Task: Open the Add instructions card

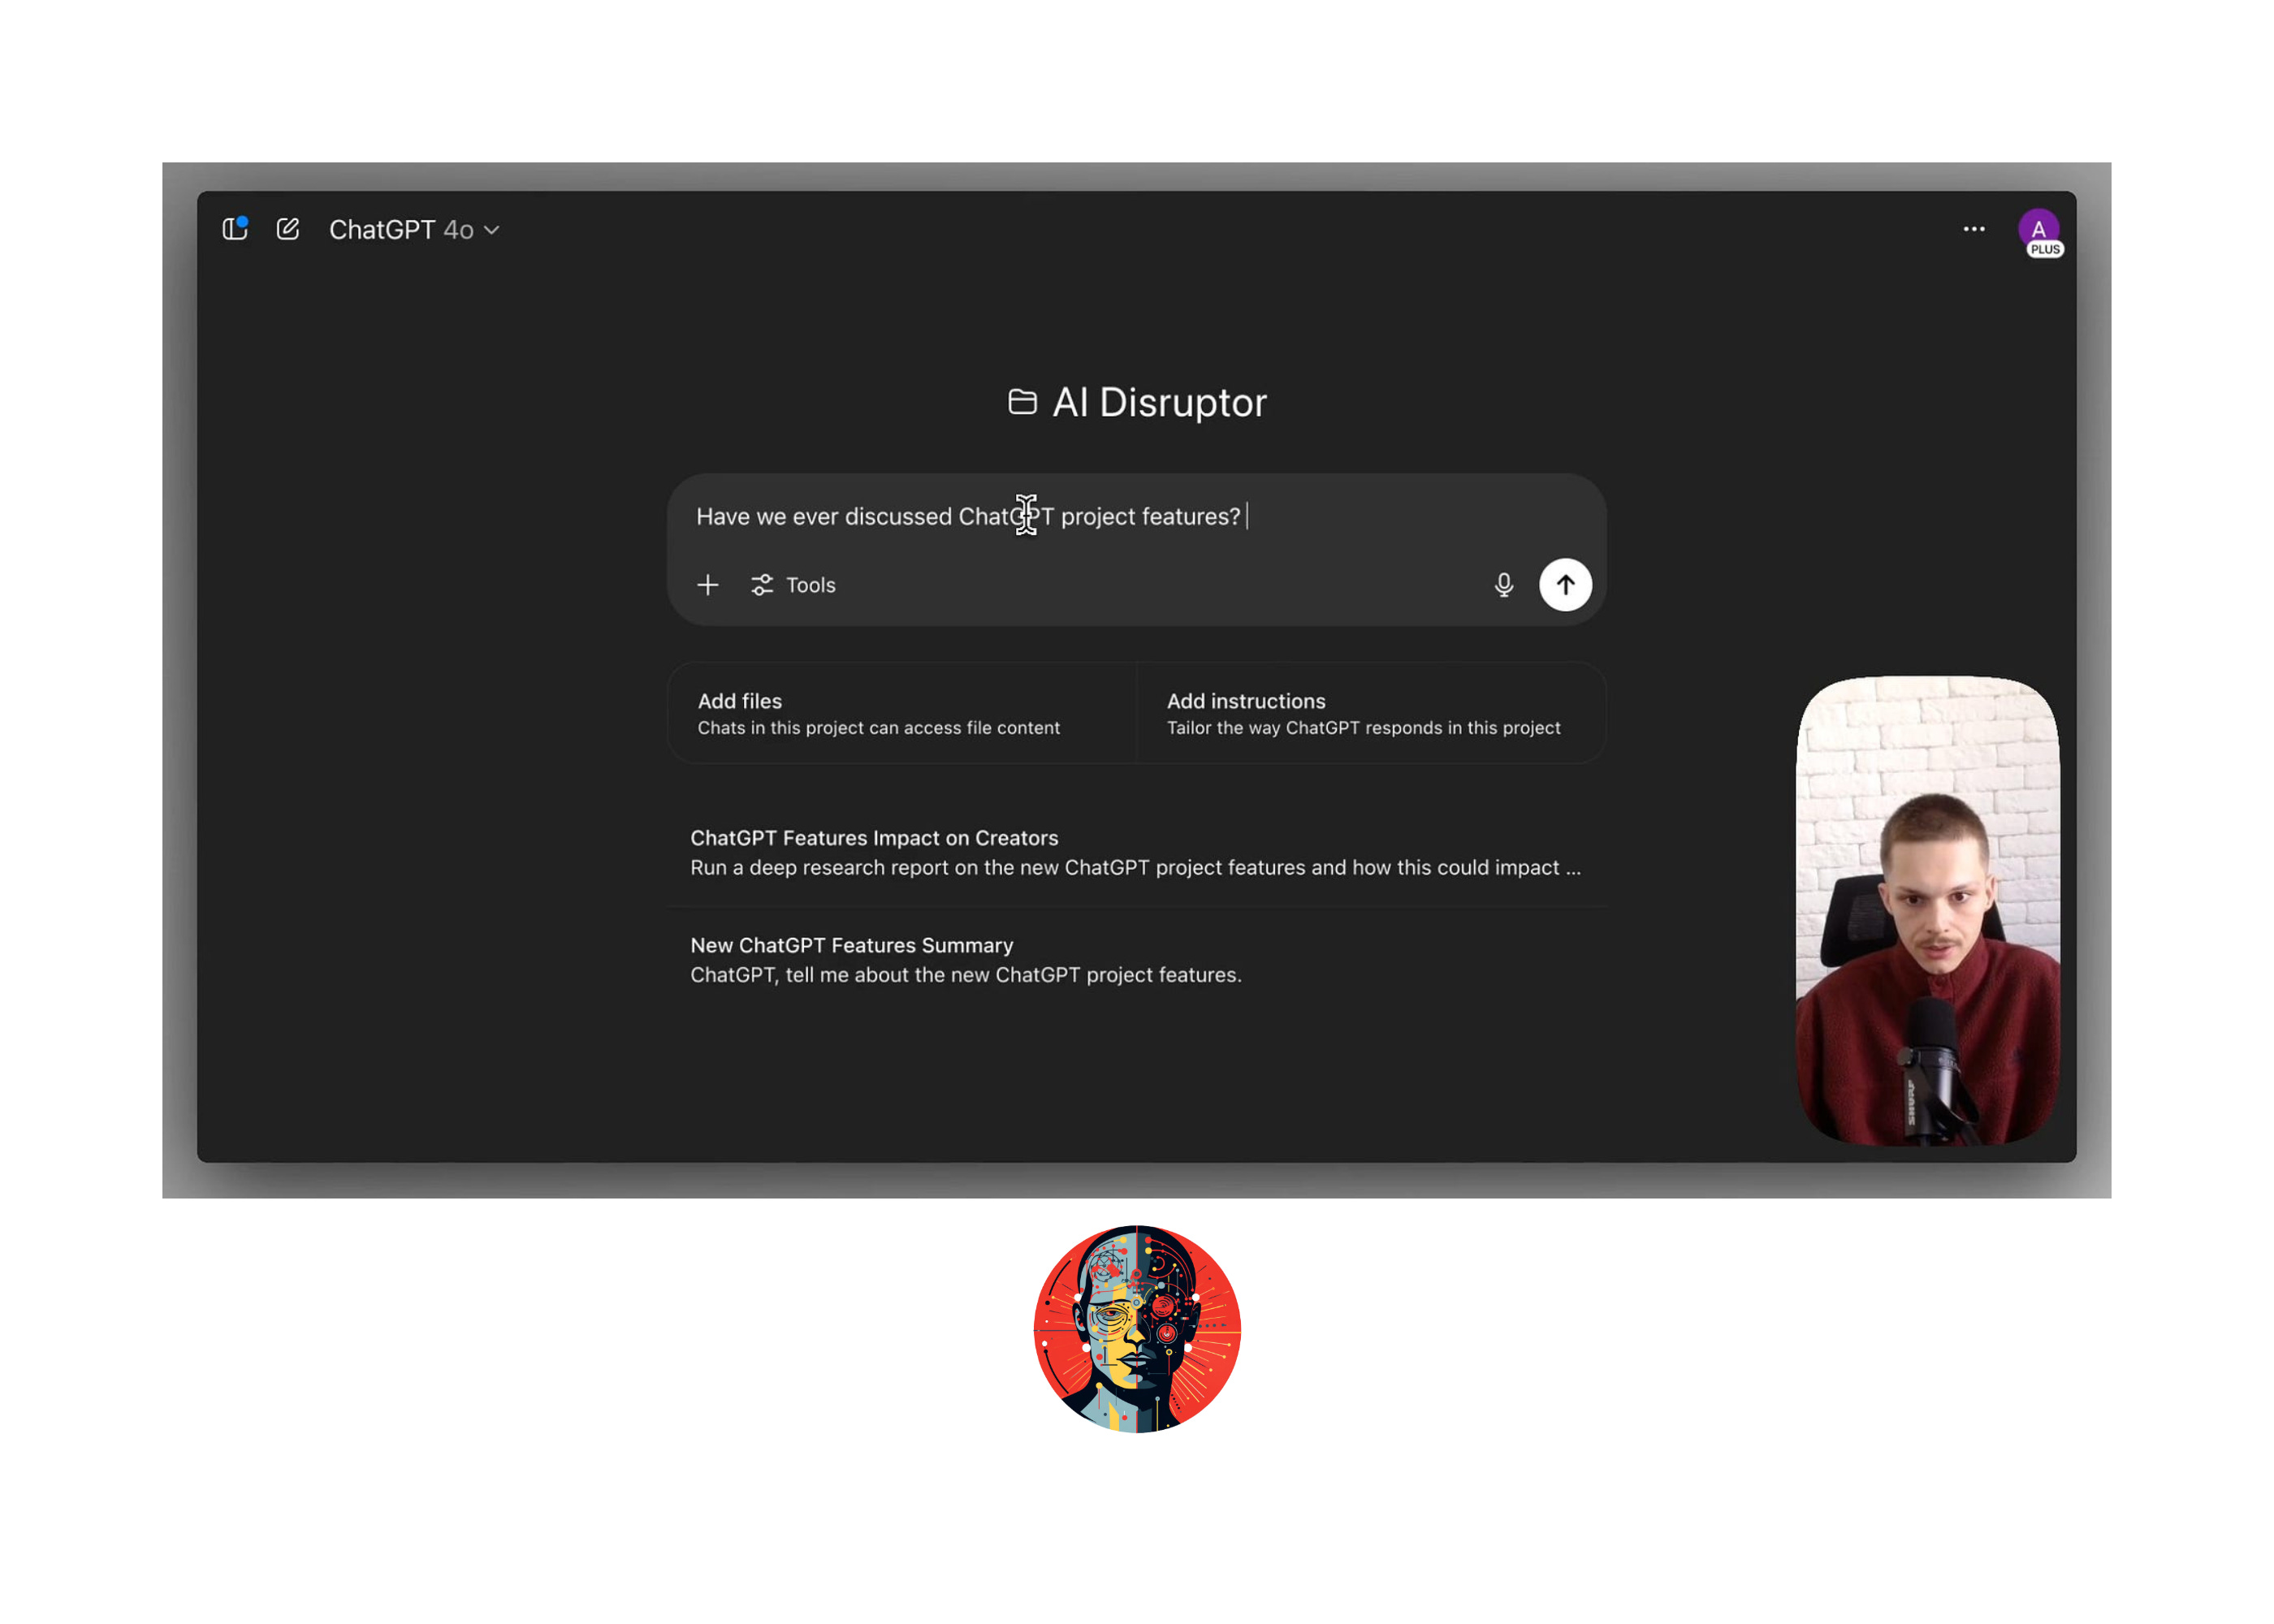Action: pyautogui.click(x=1371, y=713)
